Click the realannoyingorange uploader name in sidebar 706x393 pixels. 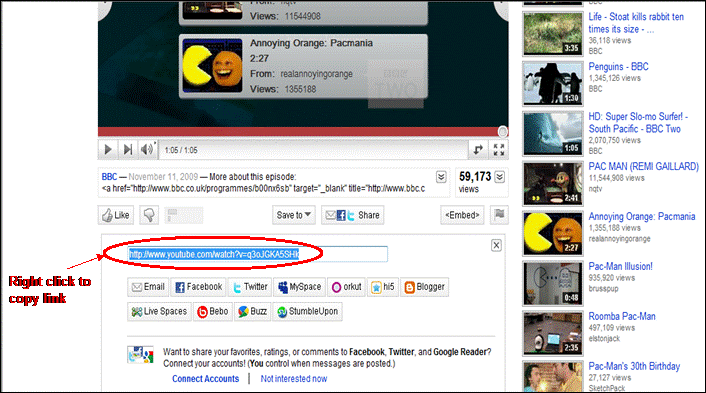tap(620, 239)
